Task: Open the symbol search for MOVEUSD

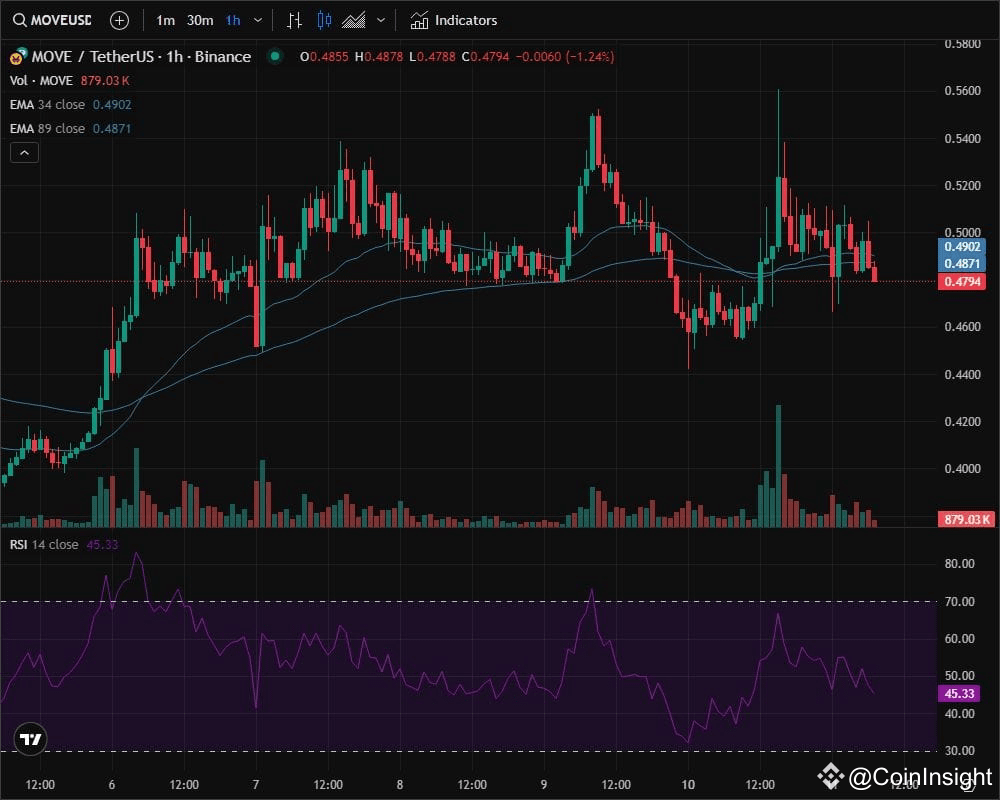Action: point(50,20)
